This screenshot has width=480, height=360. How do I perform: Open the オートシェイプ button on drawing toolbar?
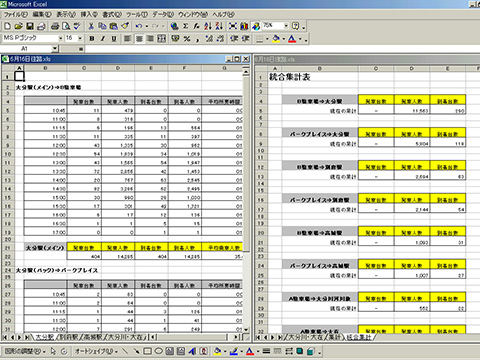(x=96, y=351)
